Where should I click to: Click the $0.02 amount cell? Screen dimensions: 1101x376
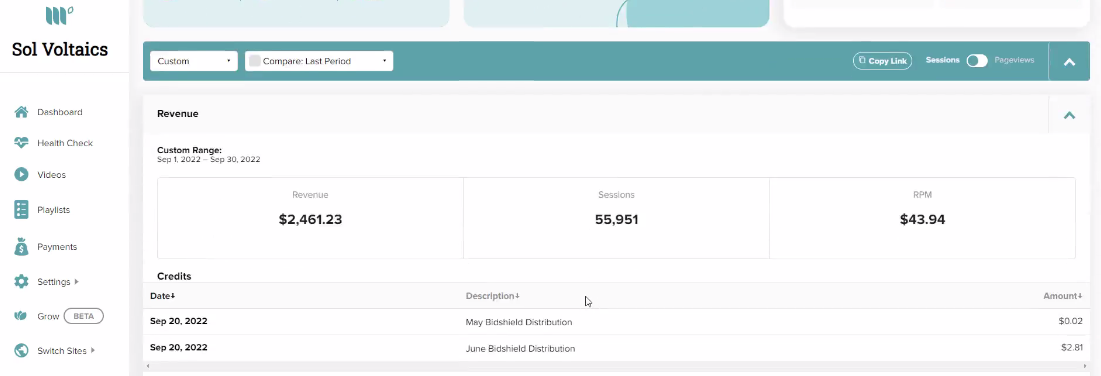pyautogui.click(x=1070, y=322)
